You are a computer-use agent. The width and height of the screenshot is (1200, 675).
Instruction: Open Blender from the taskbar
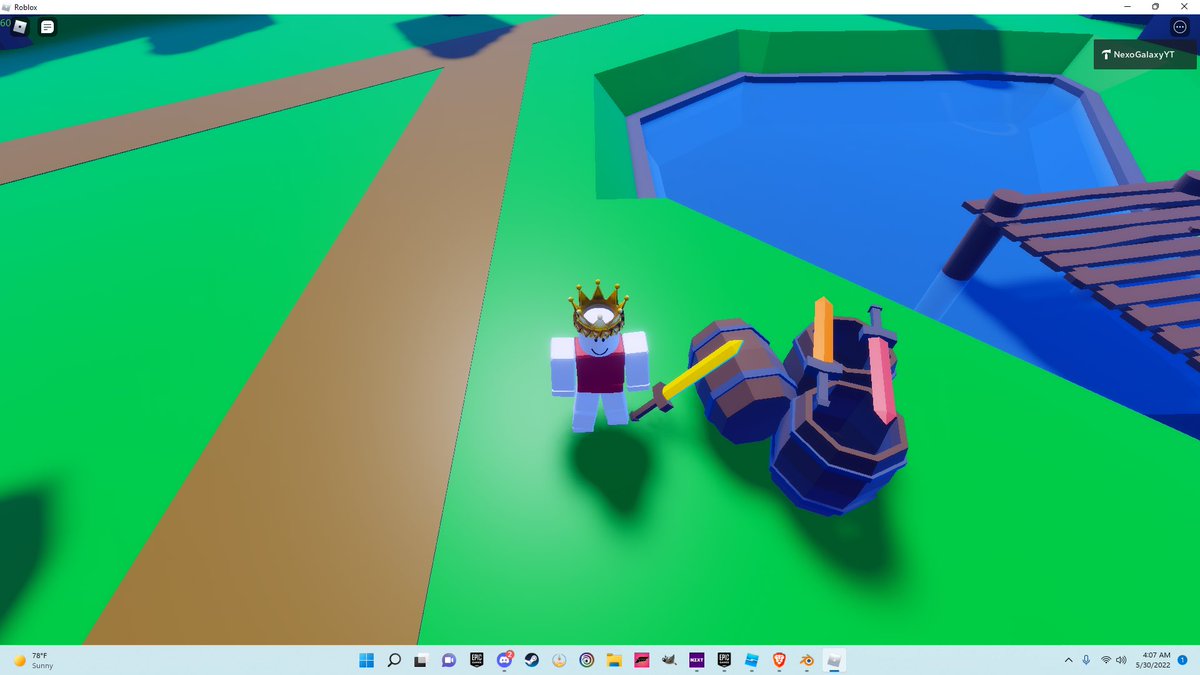click(x=807, y=660)
